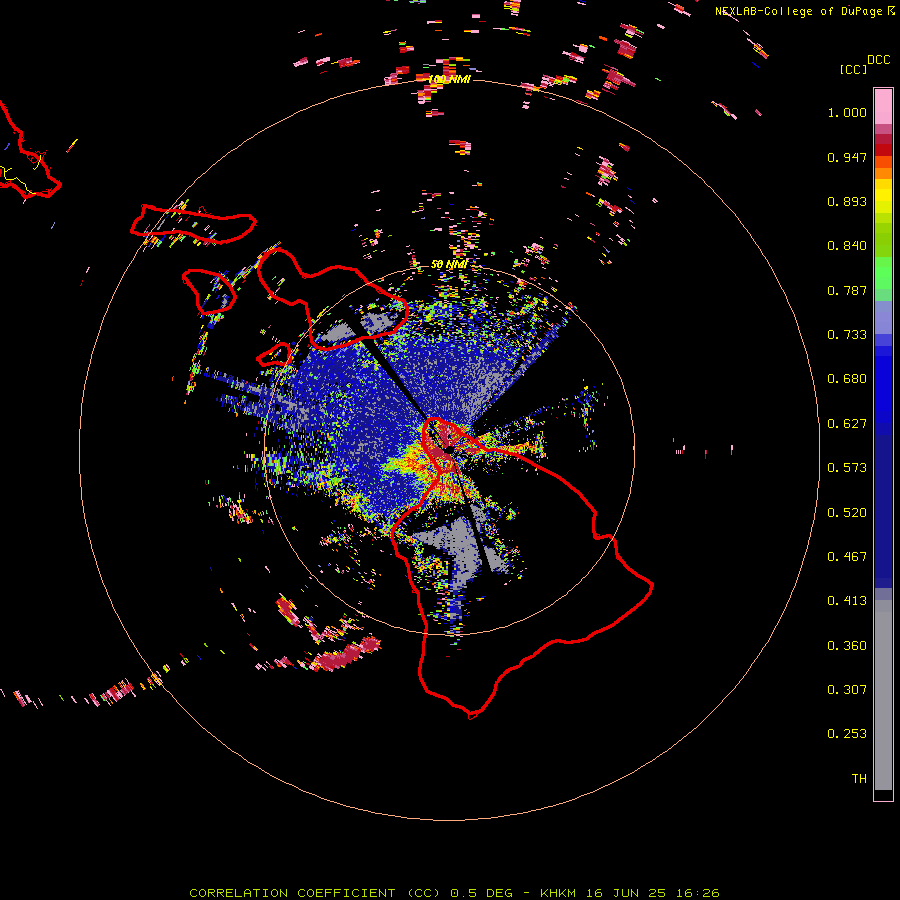Click the [CC] legend unit label

(853, 69)
